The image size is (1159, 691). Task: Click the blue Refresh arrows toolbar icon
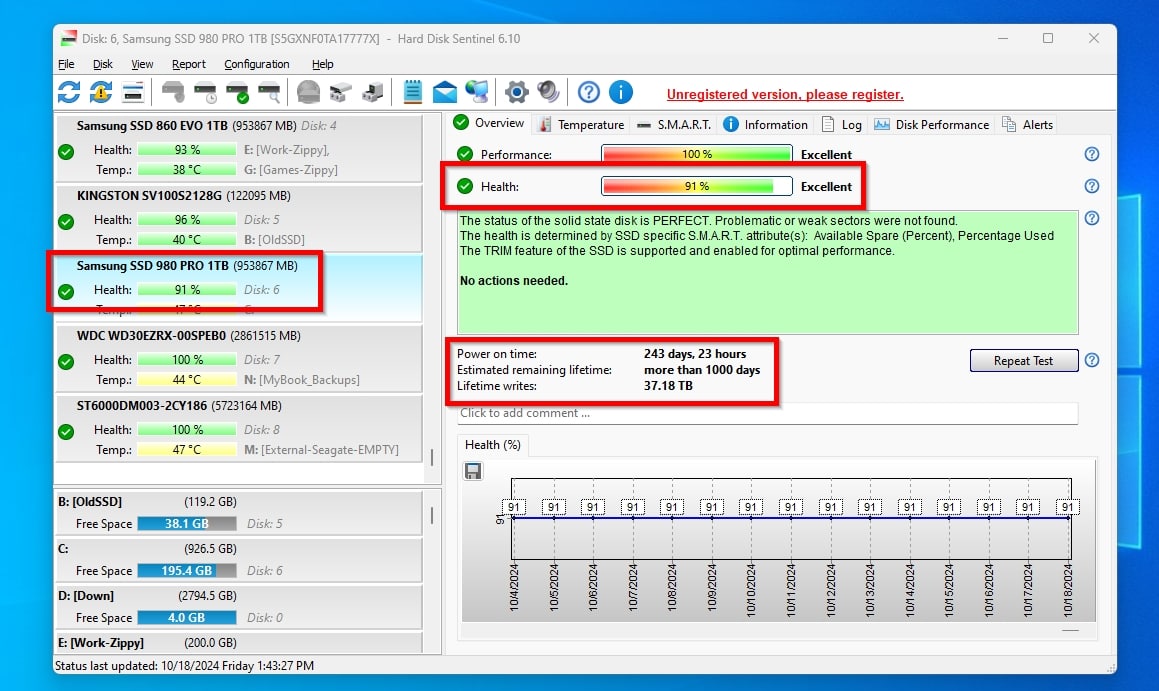(x=69, y=93)
